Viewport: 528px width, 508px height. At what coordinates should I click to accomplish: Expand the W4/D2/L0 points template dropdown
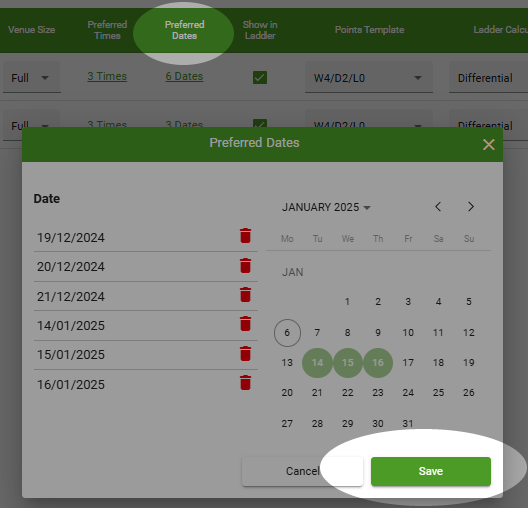[369, 78]
